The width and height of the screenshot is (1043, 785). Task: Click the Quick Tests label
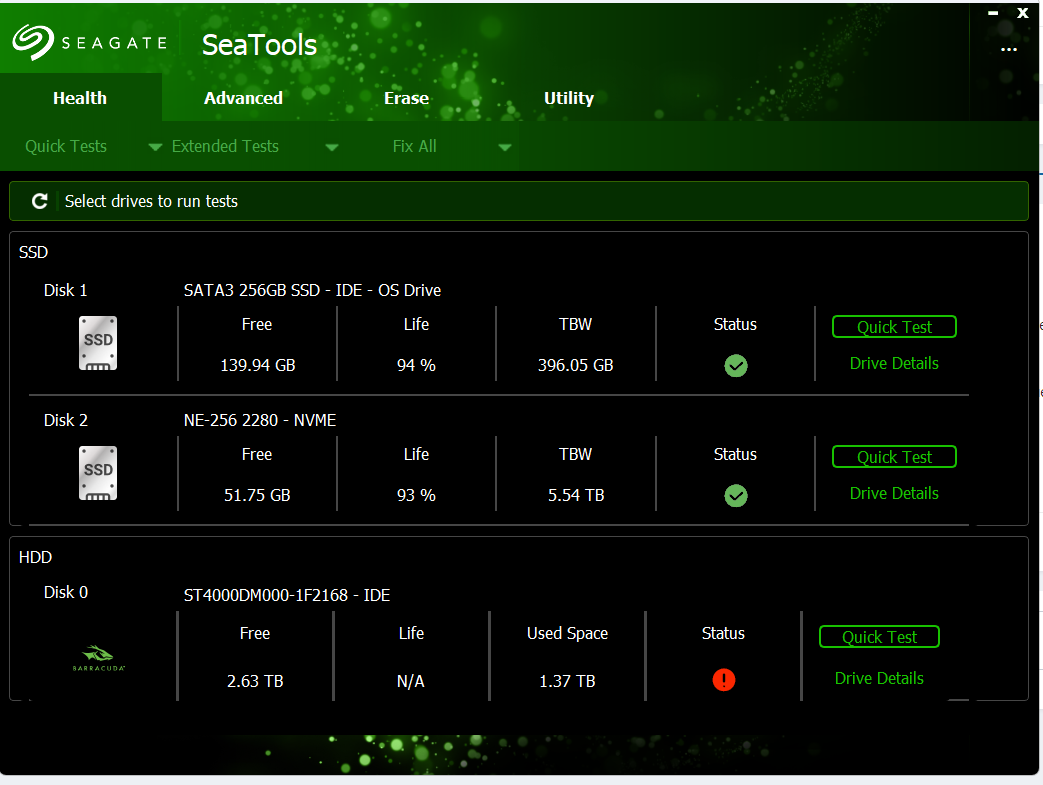(66, 146)
